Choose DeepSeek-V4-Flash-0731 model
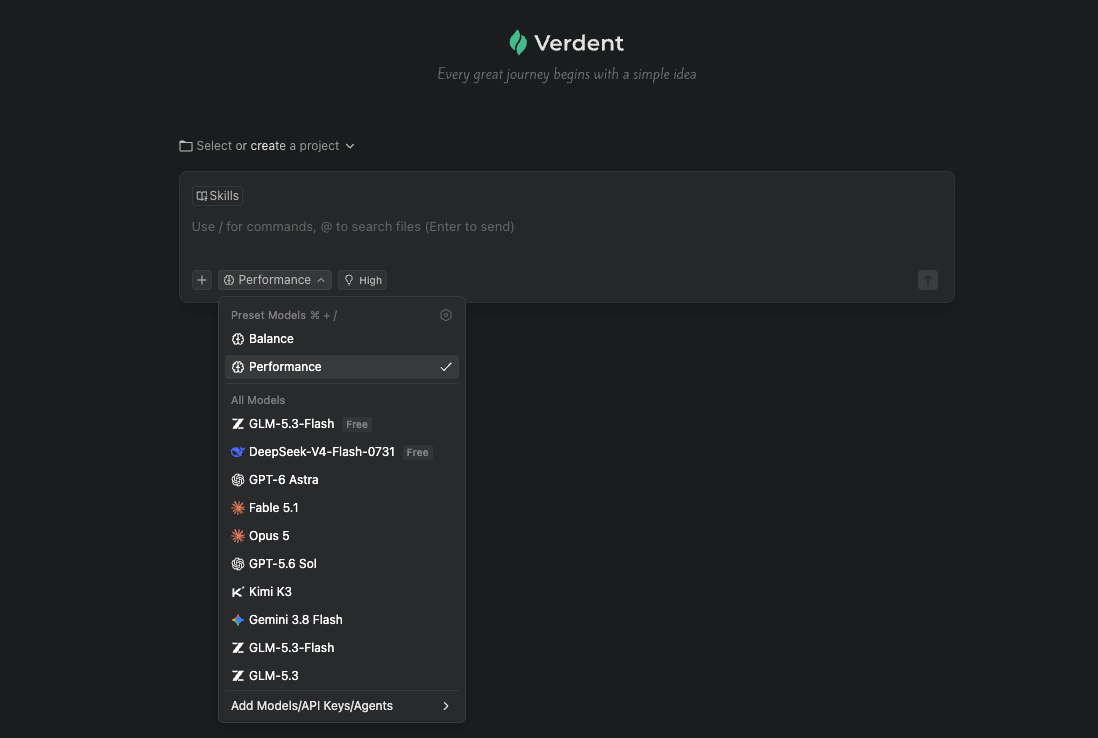 pyautogui.click(x=342, y=452)
